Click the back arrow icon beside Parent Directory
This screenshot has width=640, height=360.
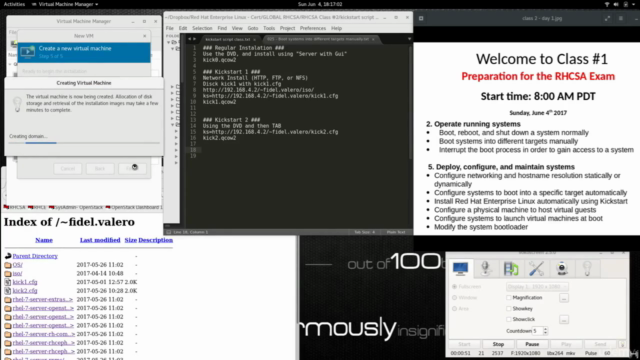(8, 256)
